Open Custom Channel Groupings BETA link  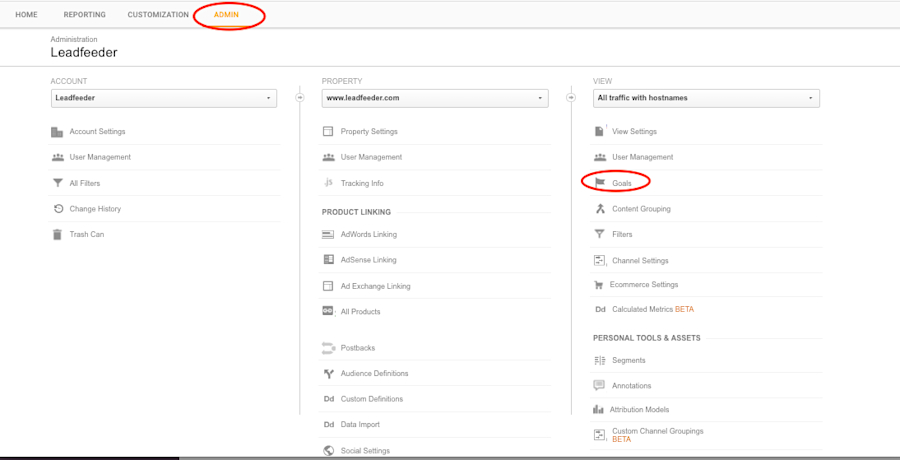pyautogui.click(x=658, y=435)
